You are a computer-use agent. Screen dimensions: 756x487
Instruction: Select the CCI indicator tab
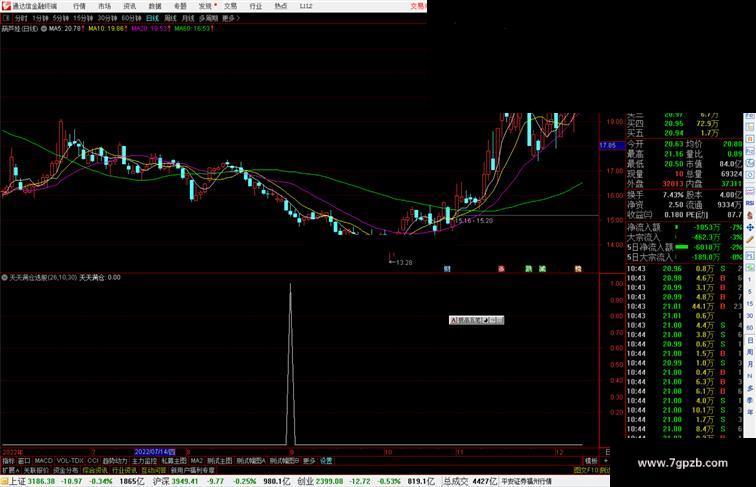click(x=93, y=461)
